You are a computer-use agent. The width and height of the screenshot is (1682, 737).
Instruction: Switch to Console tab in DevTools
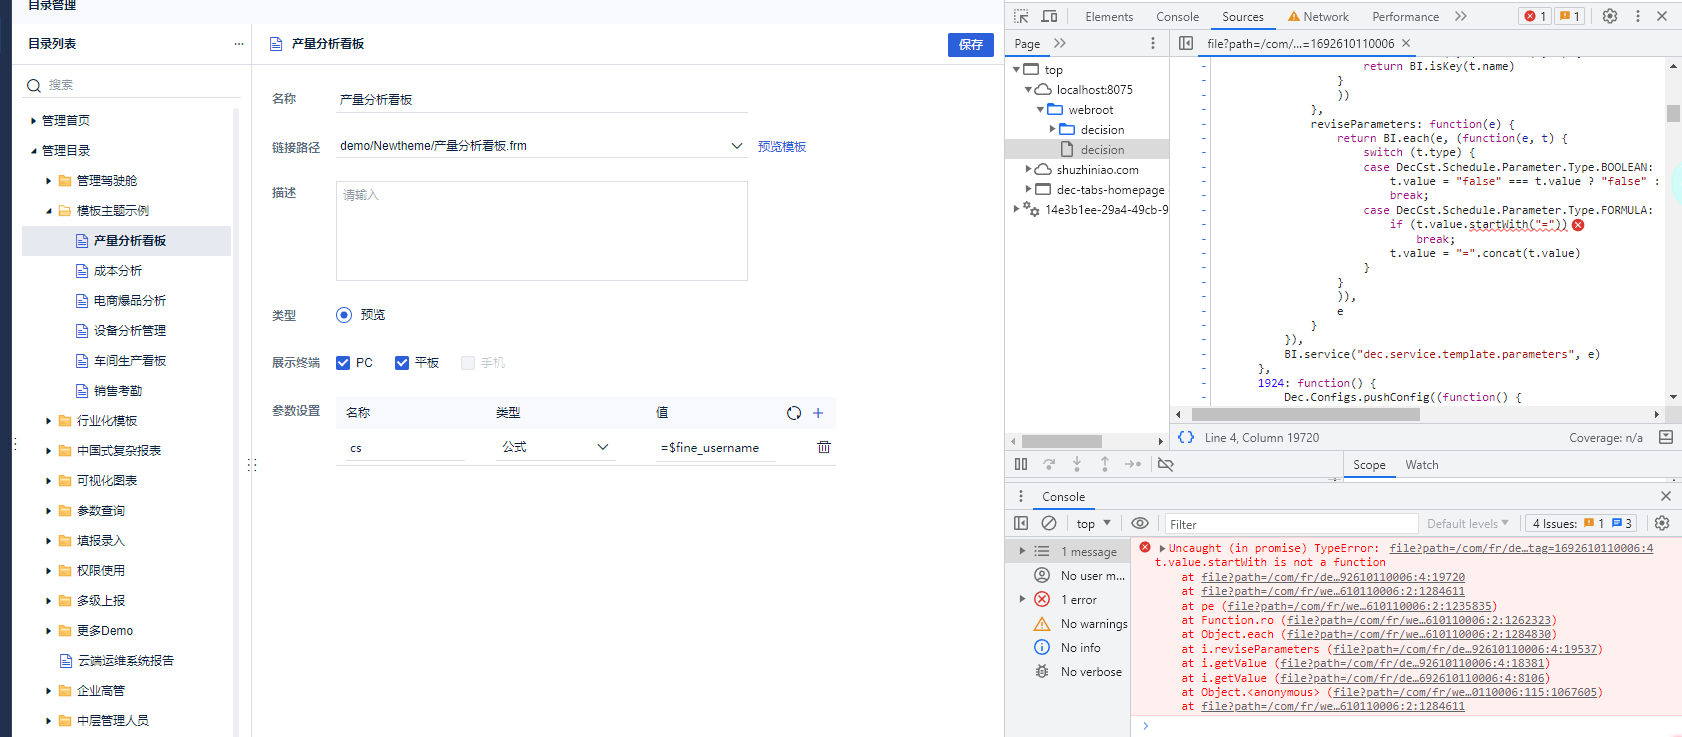1177,16
